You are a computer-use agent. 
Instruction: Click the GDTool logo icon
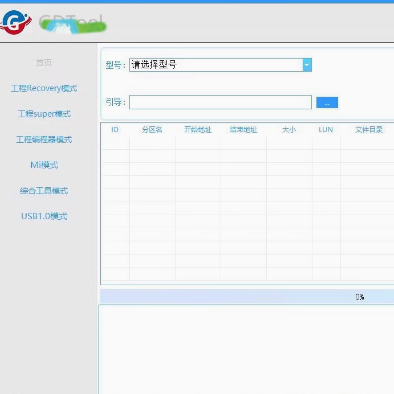16,22
